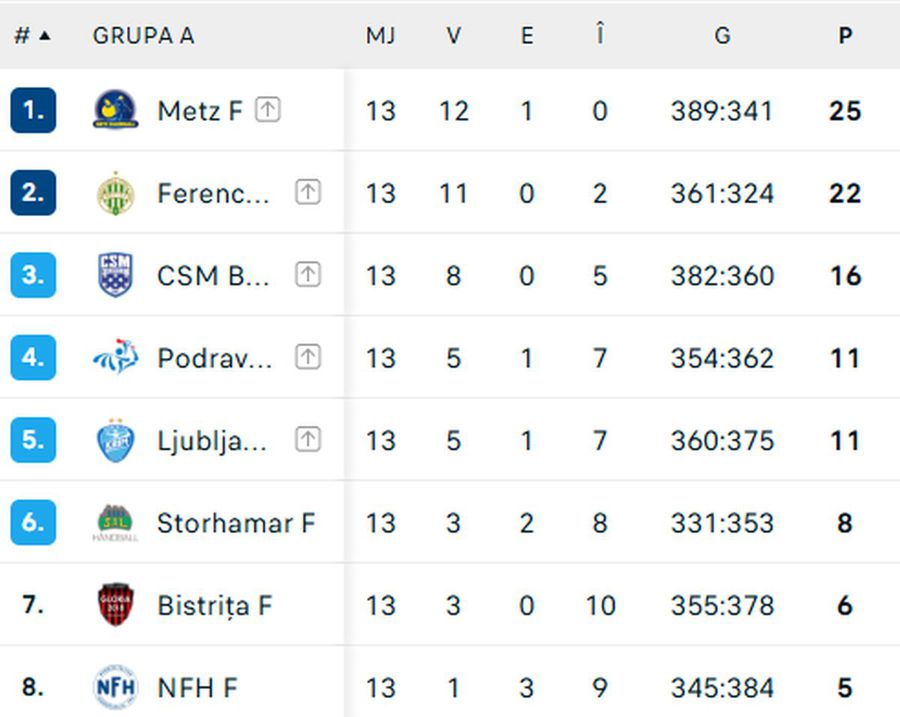Open the Storhamar F team link

point(236,523)
